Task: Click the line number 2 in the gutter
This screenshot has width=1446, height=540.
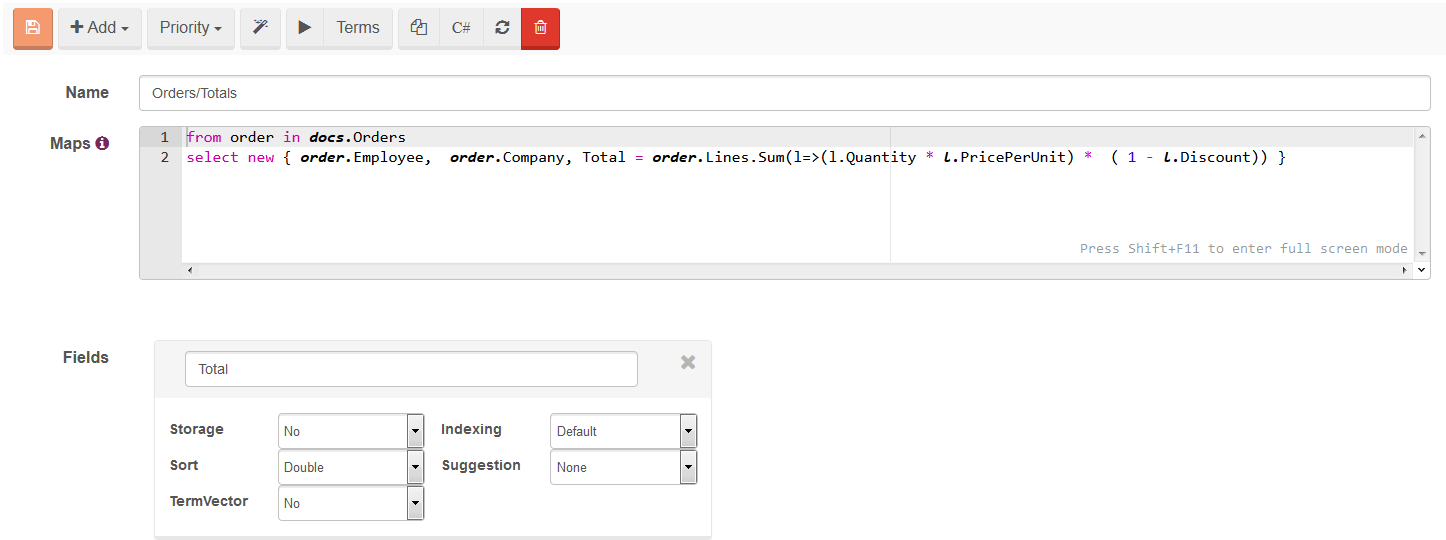Action: 165,158
